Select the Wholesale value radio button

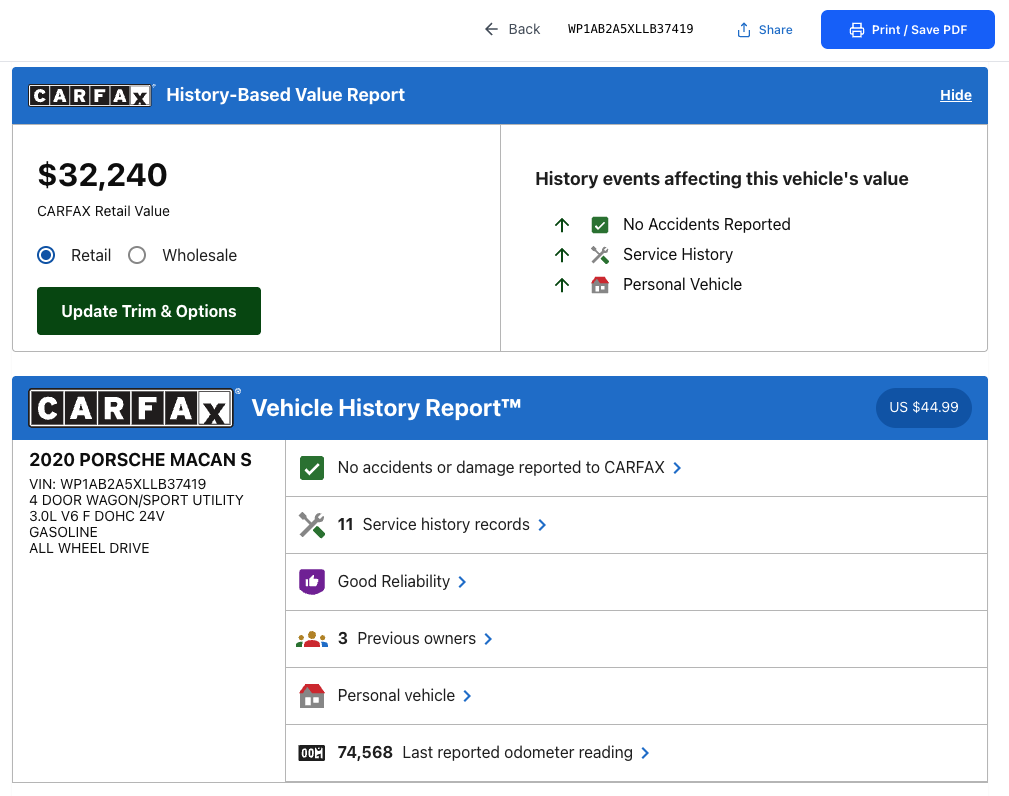coord(137,255)
